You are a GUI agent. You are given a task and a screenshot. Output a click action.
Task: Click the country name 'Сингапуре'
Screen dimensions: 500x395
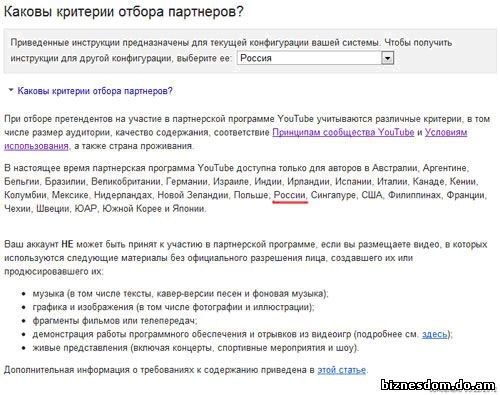tap(333, 195)
